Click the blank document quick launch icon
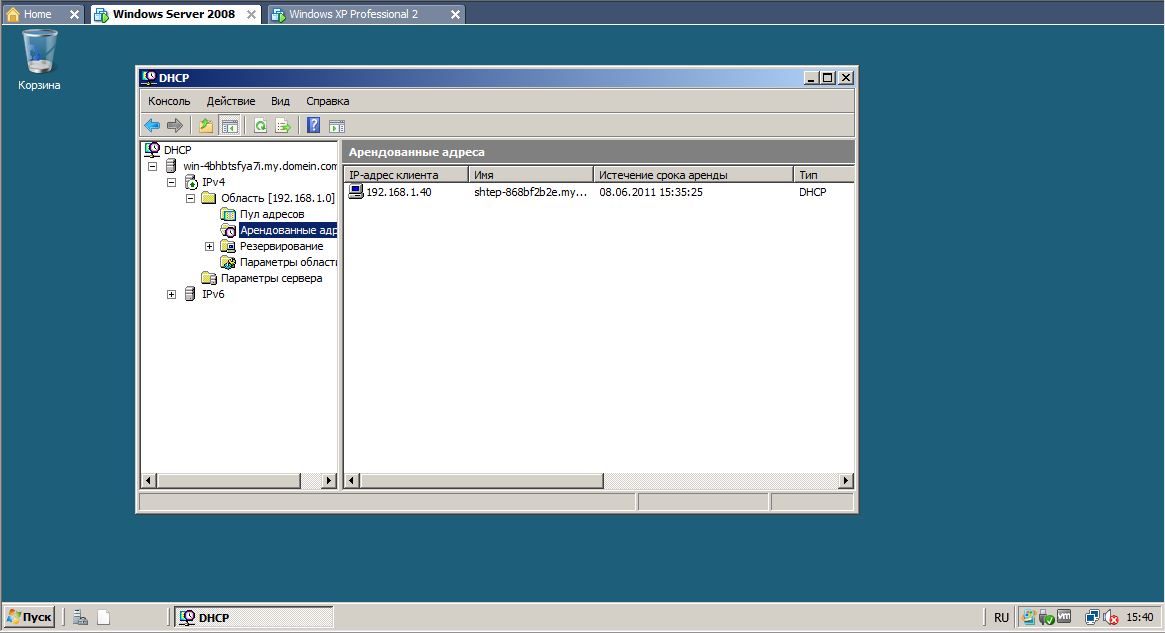1165x633 pixels. (x=103, y=617)
